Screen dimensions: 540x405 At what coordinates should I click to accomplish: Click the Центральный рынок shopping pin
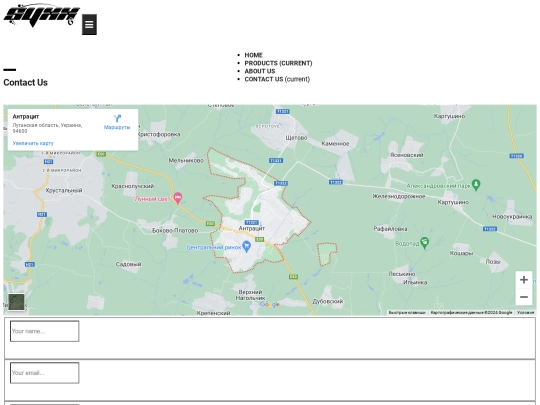(246, 247)
